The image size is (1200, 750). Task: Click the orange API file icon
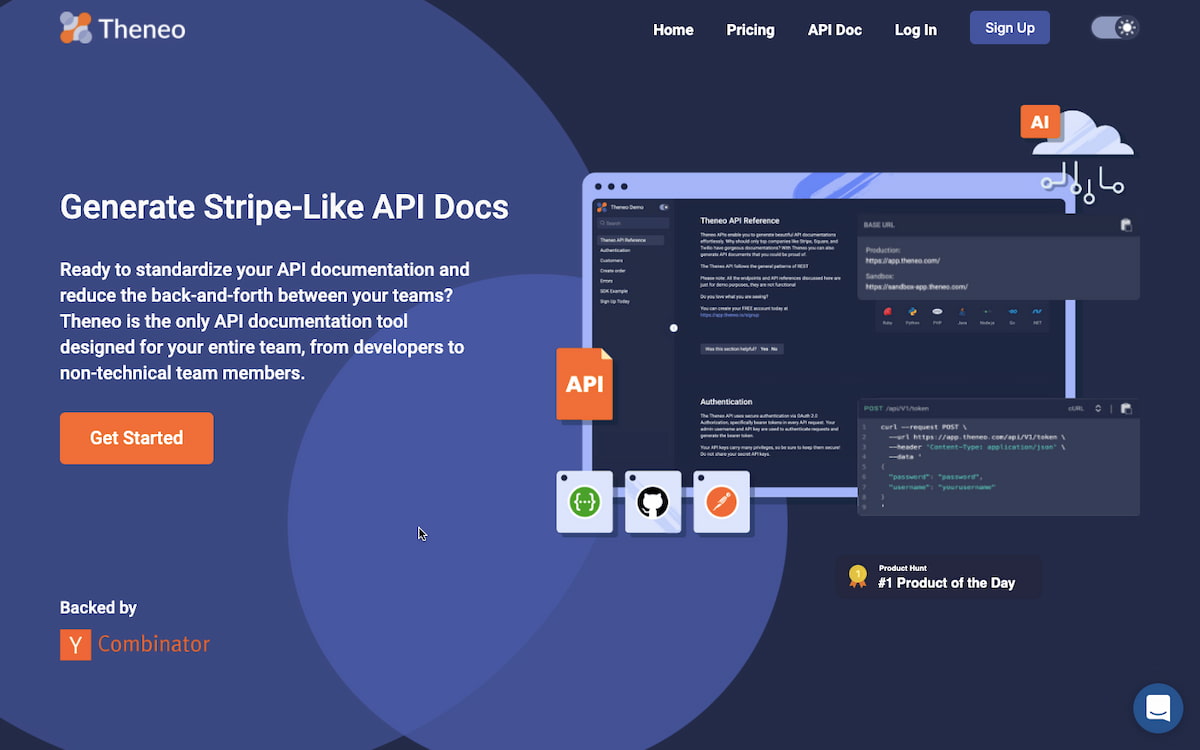[x=584, y=383]
